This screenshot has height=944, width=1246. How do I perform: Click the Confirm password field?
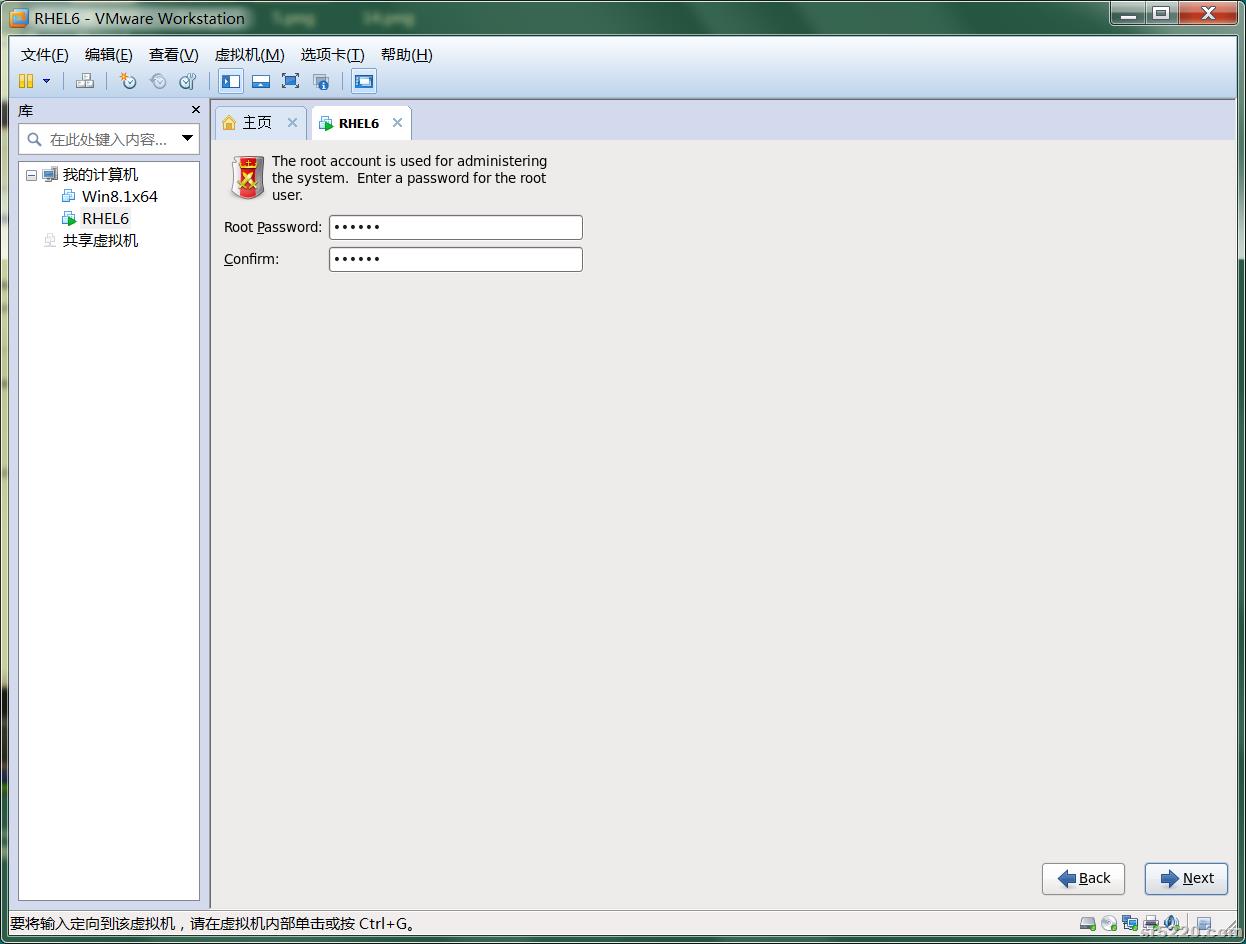point(455,259)
